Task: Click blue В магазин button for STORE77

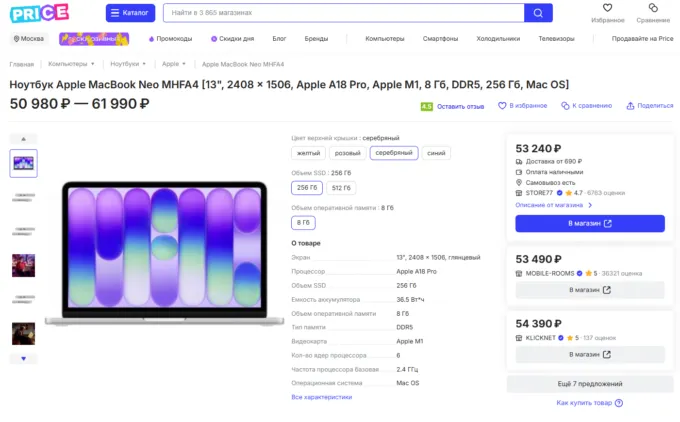Action: (590, 223)
